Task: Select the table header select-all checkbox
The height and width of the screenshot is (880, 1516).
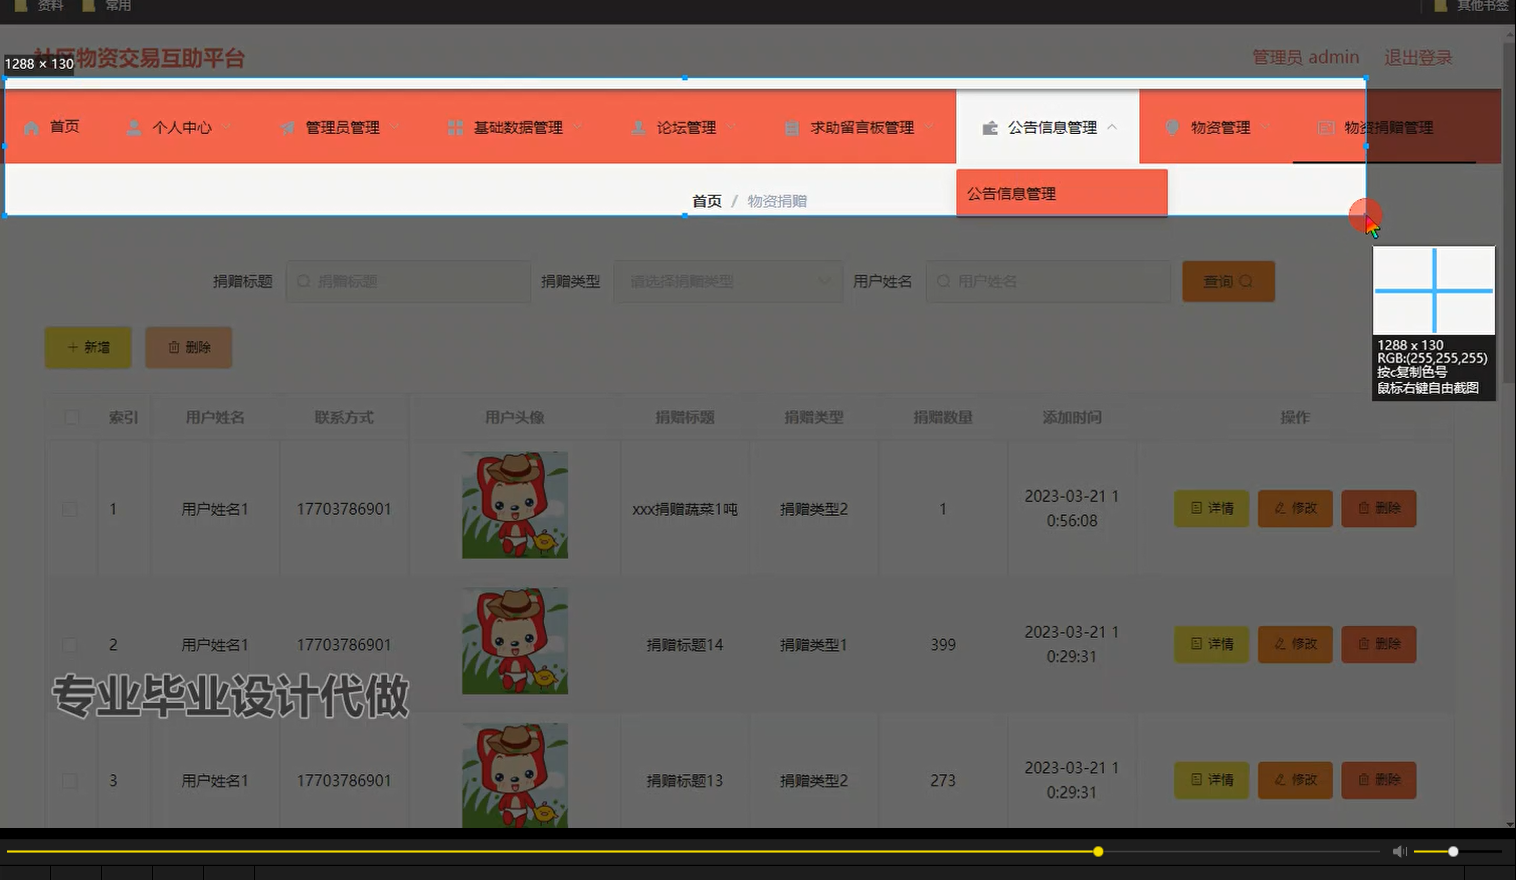Action: 72,417
